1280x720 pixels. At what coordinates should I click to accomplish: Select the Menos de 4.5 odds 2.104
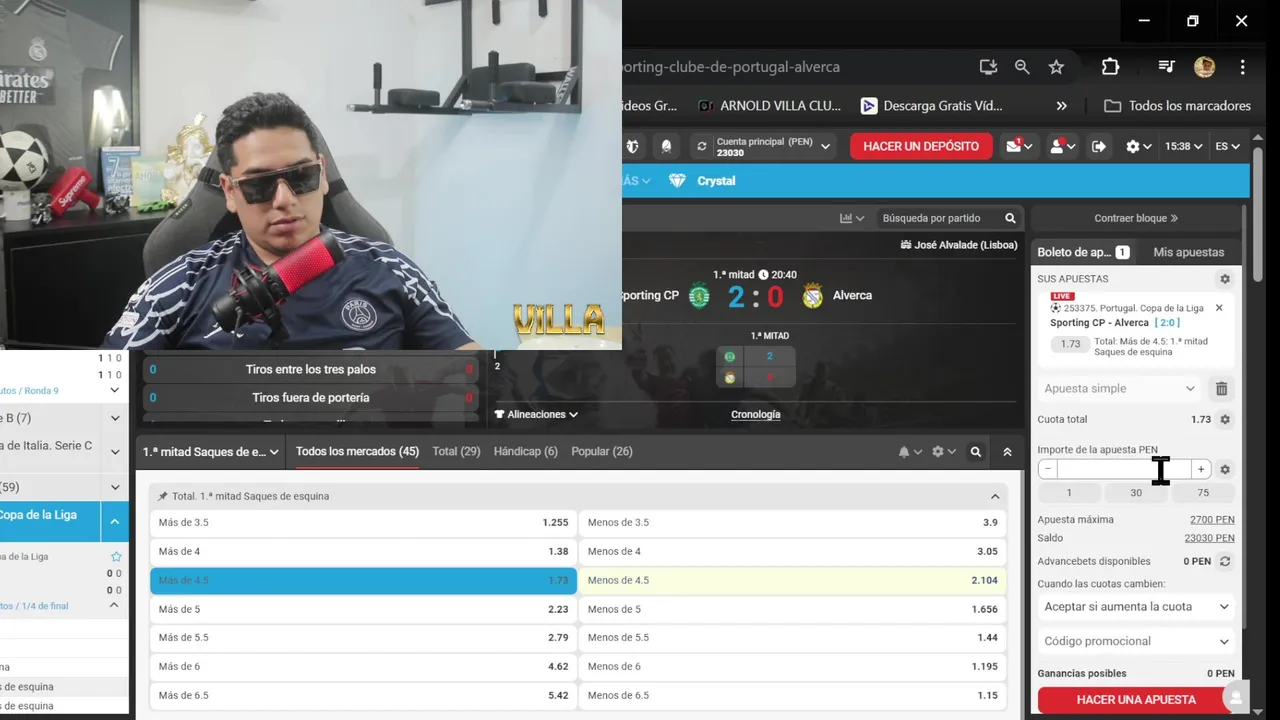792,581
